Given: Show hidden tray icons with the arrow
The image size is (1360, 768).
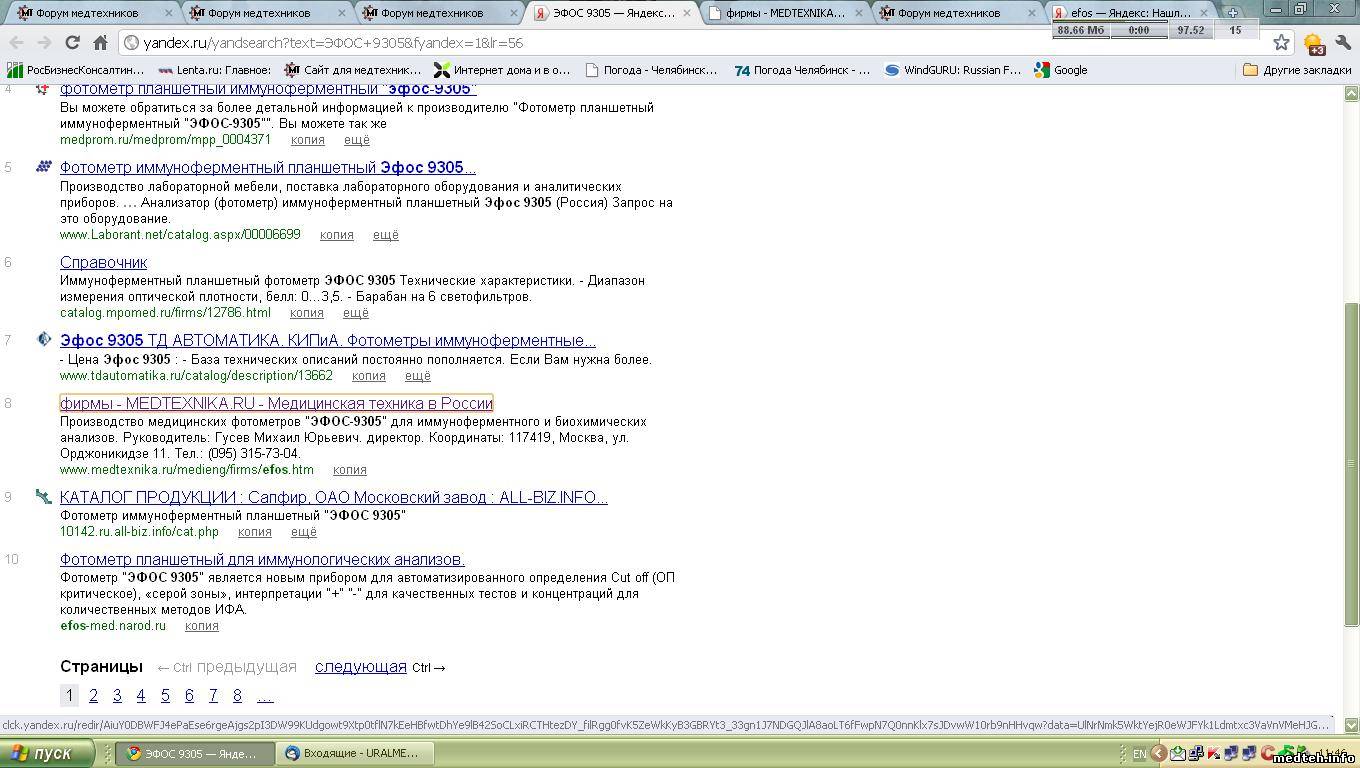Looking at the screenshot, I should [x=1158, y=753].
